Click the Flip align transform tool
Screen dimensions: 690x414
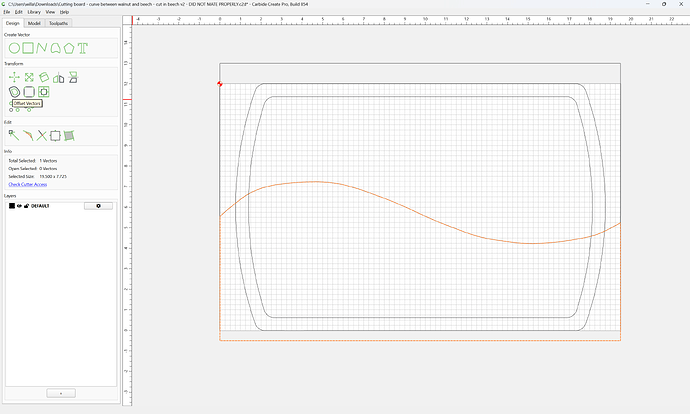73,77
